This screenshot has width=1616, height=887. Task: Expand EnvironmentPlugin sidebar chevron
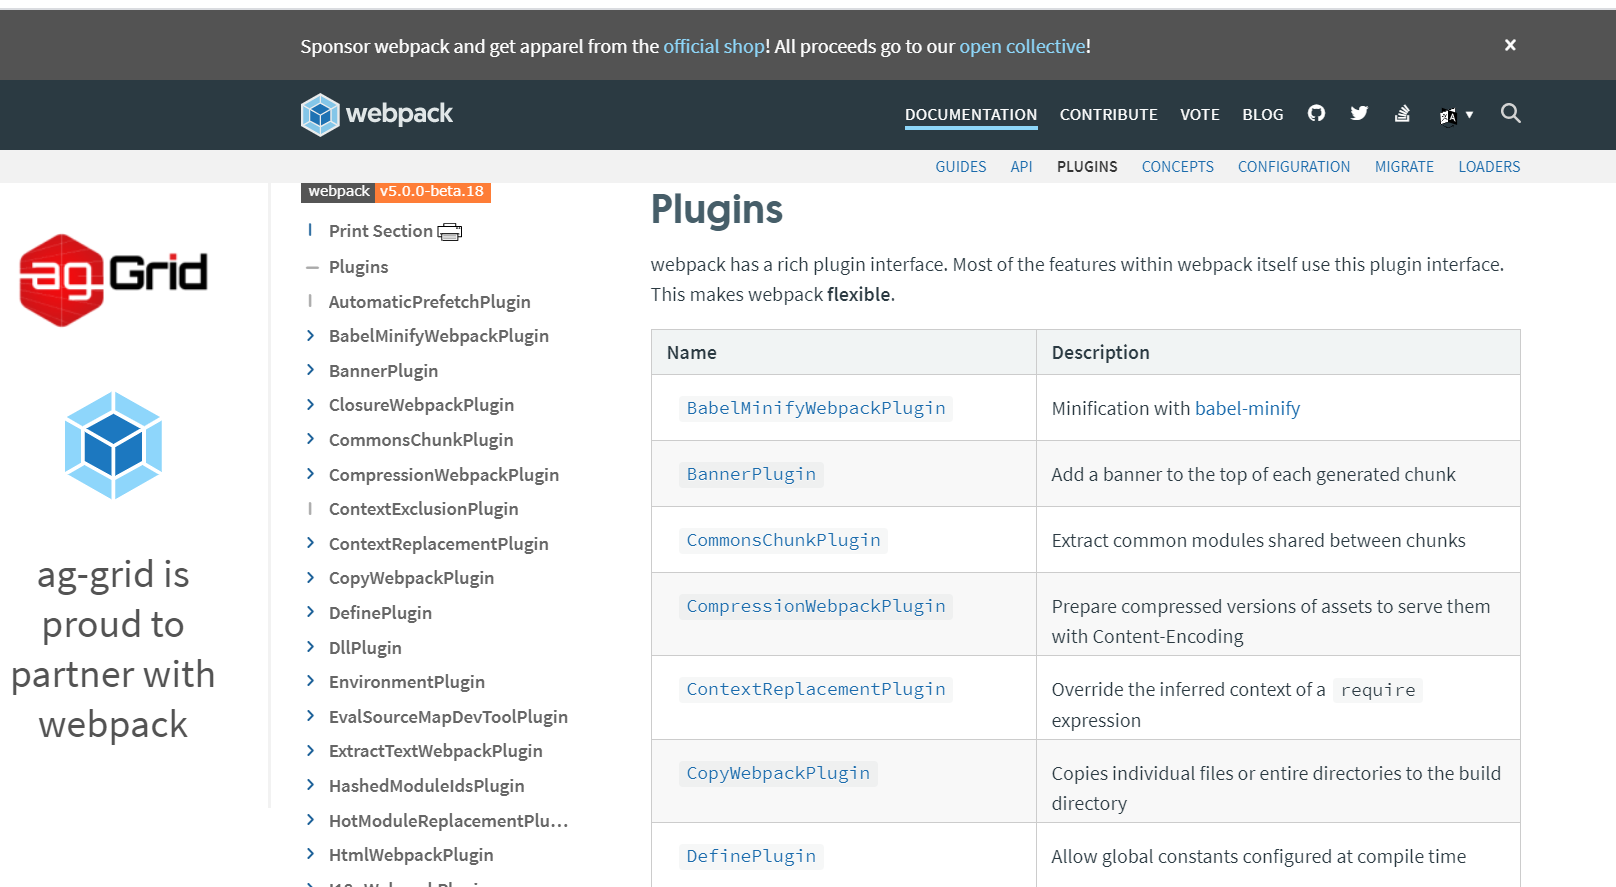tap(310, 681)
